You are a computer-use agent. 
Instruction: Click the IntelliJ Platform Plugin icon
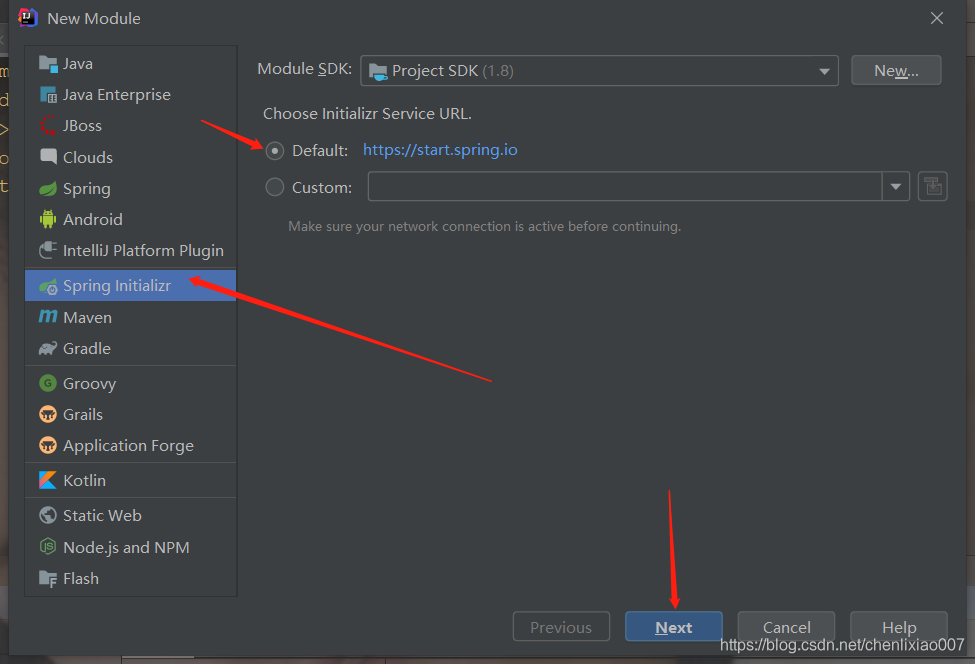pyautogui.click(x=48, y=251)
